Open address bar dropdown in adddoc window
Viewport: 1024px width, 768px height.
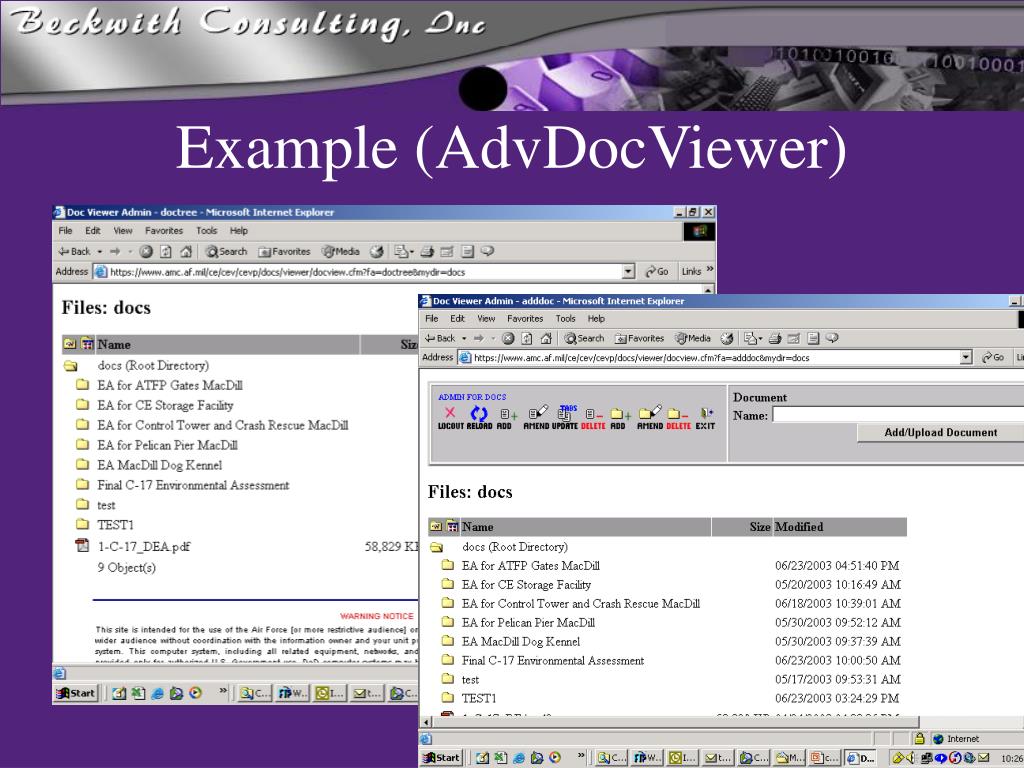(967, 357)
